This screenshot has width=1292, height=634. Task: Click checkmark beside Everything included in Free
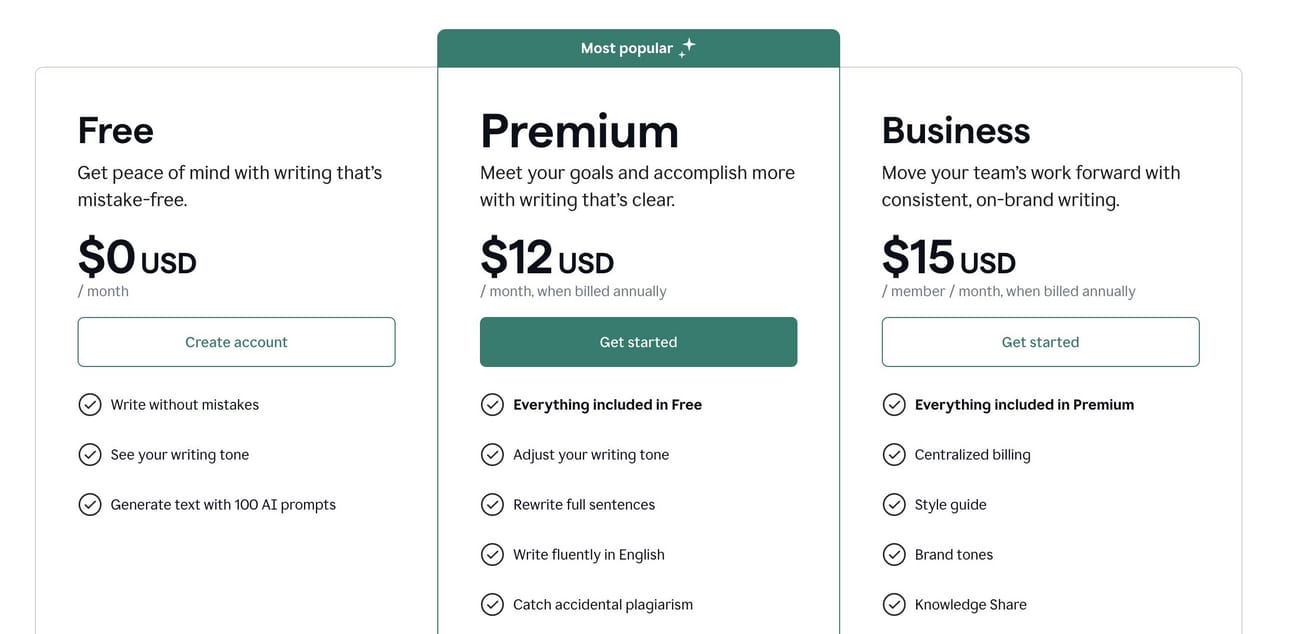pyautogui.click(x=492, y=404)
